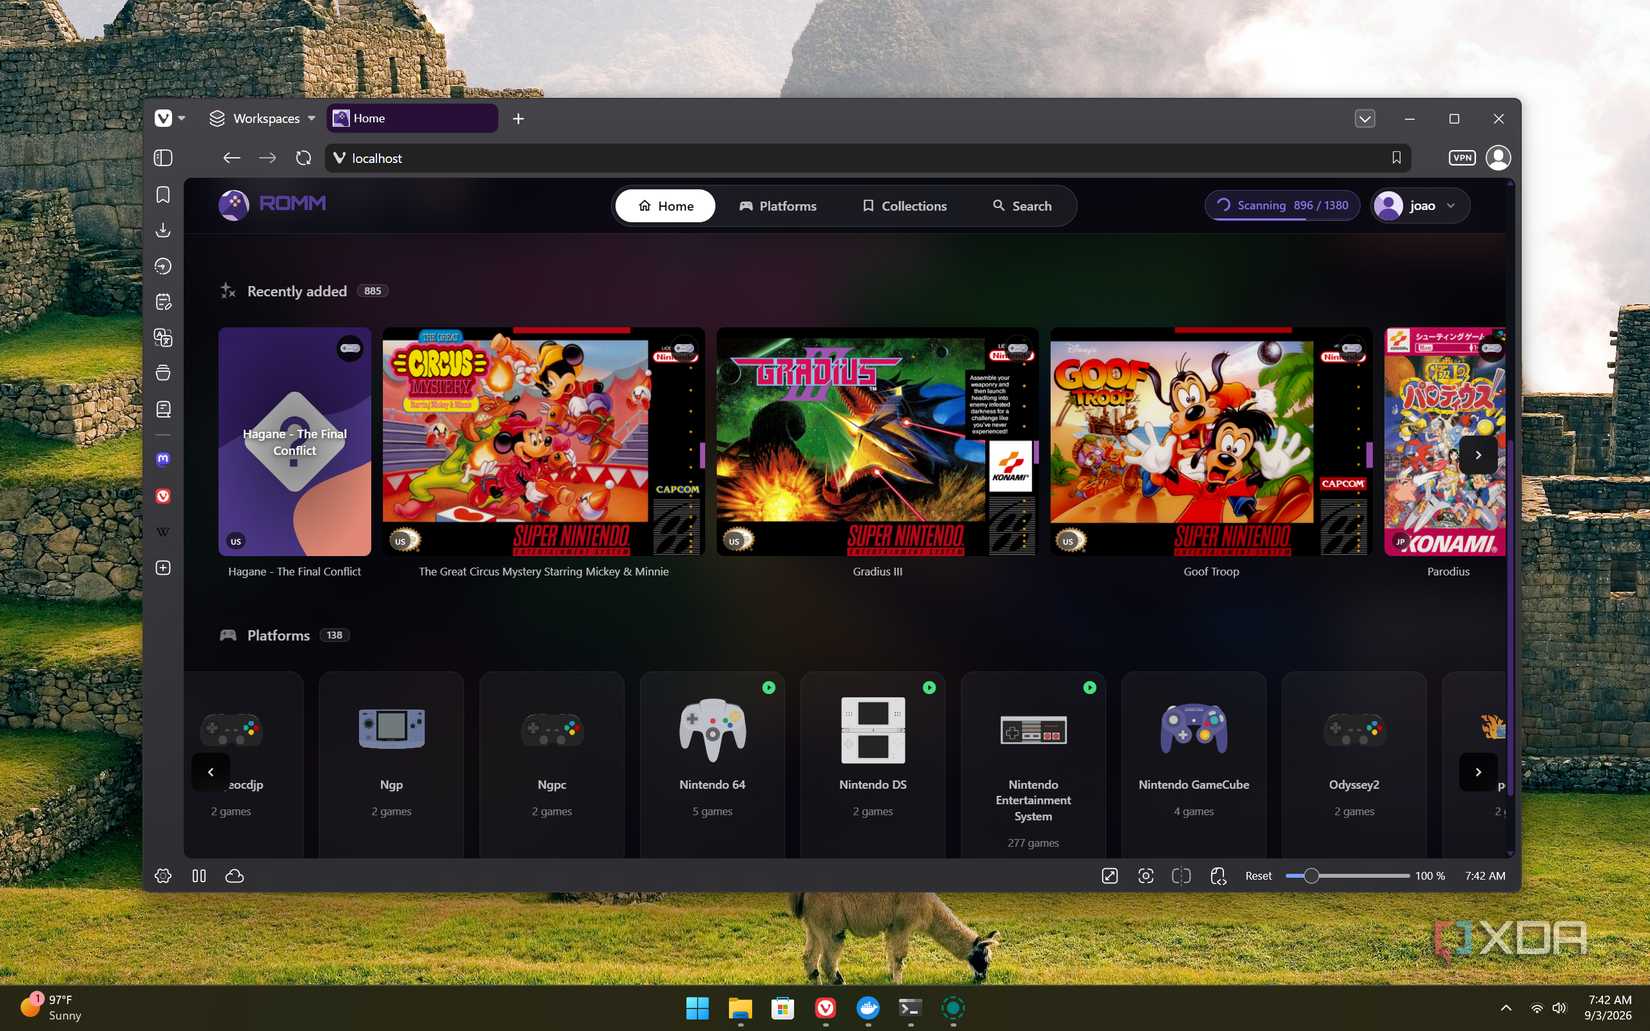Reset the page zoom level
Screen dimensions: 1650x1031
(x=1258, y=876)
